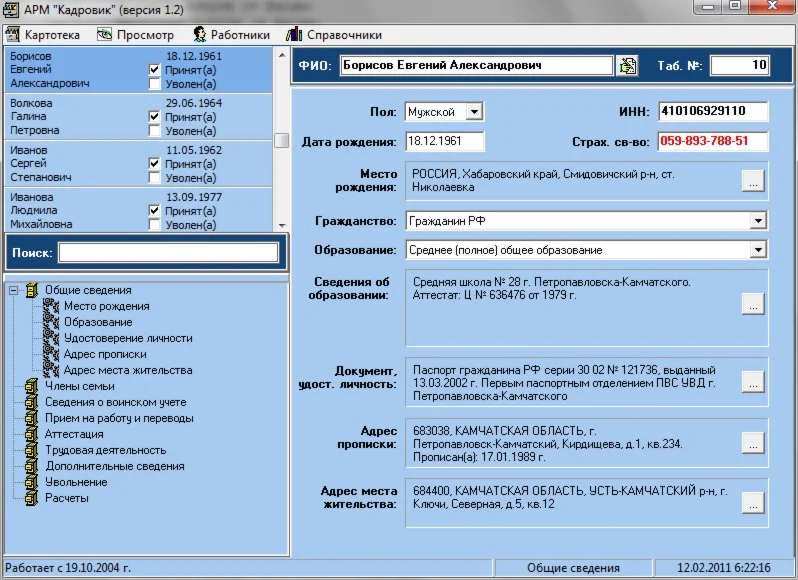
Task: Expand the Гражданство combo box
Action: (758, 221)
